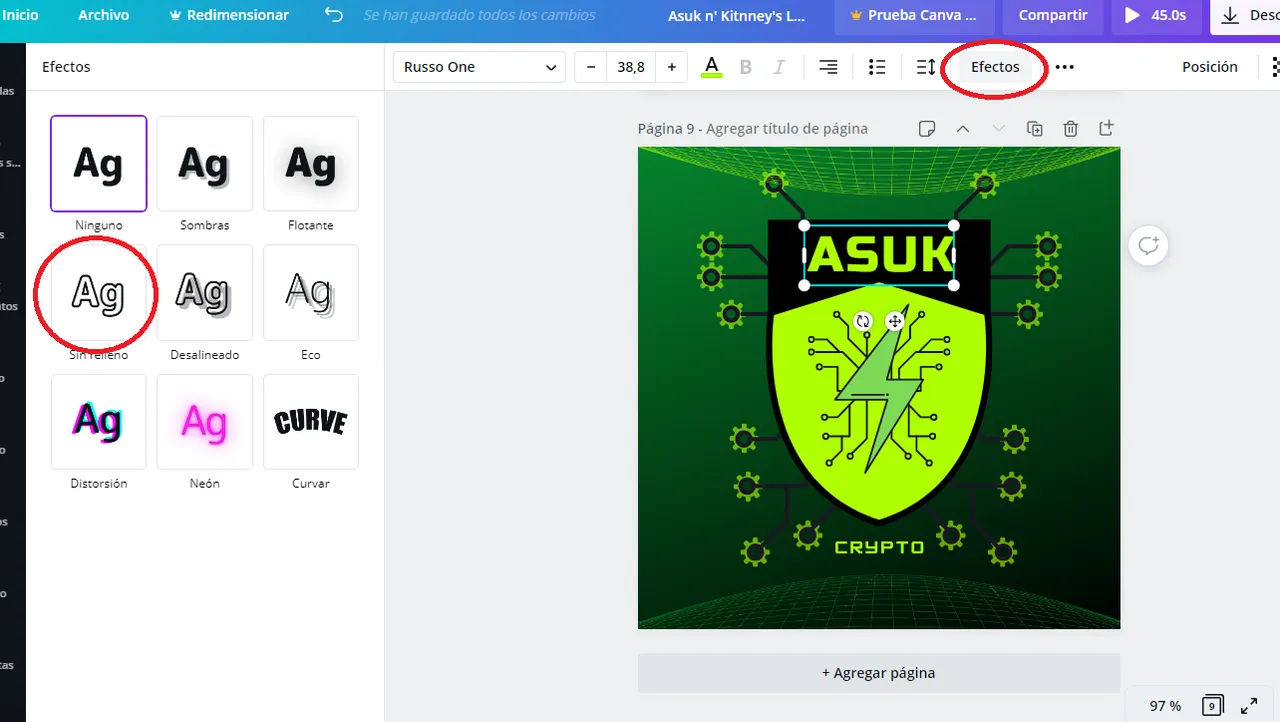
Task: Select Desalineado text effect
Action: (204, 293)
